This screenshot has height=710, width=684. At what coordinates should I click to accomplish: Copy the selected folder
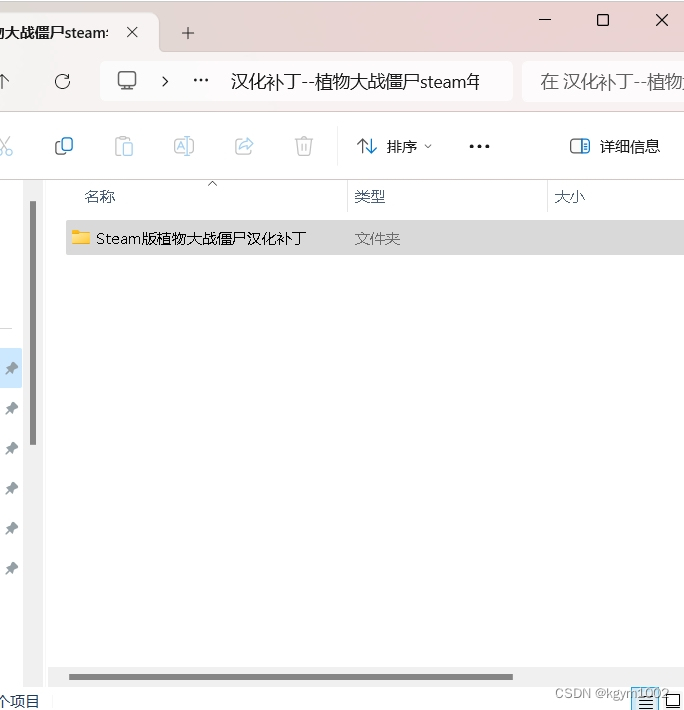[64, 146]
